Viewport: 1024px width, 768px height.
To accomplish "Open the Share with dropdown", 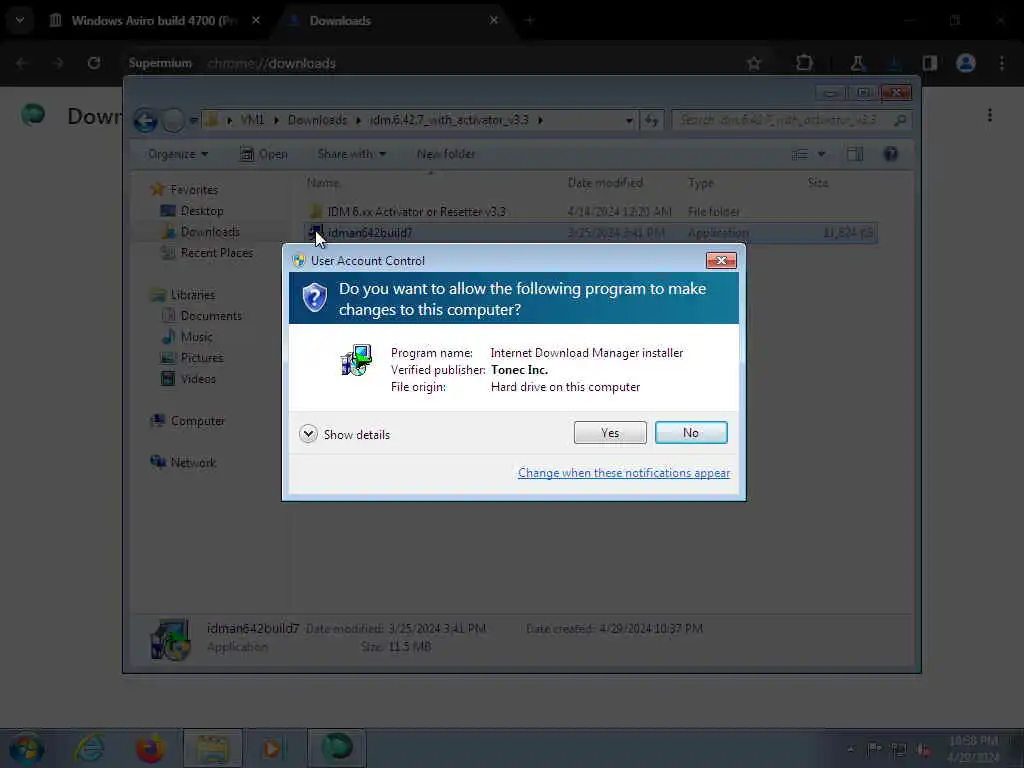I will (351, 154).
